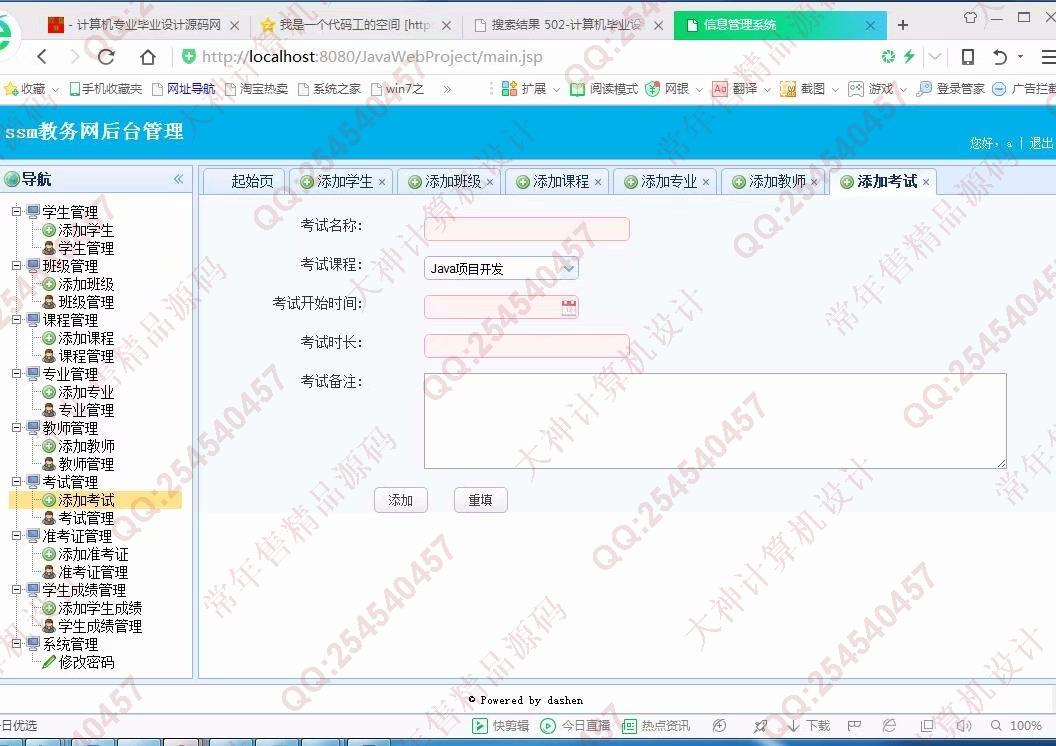Open the 游戏 games toolbar item
This screenshot has width=1056, height=746.
pyautogui.click(x=871, y=89)
